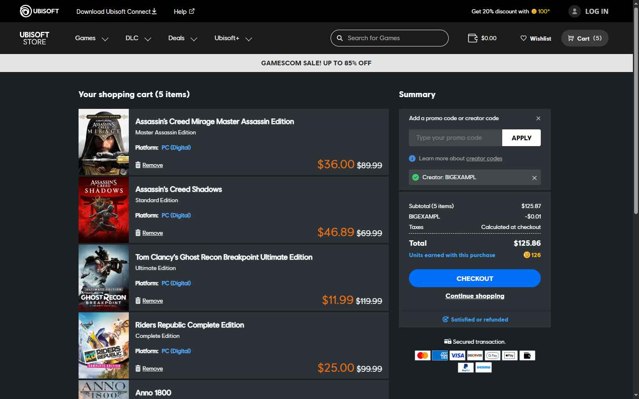Viewport: 639px width, 399px height.
Task: Click Ghost Recon Breakpoint Ultimate Edition title
Action: (224, 257)
